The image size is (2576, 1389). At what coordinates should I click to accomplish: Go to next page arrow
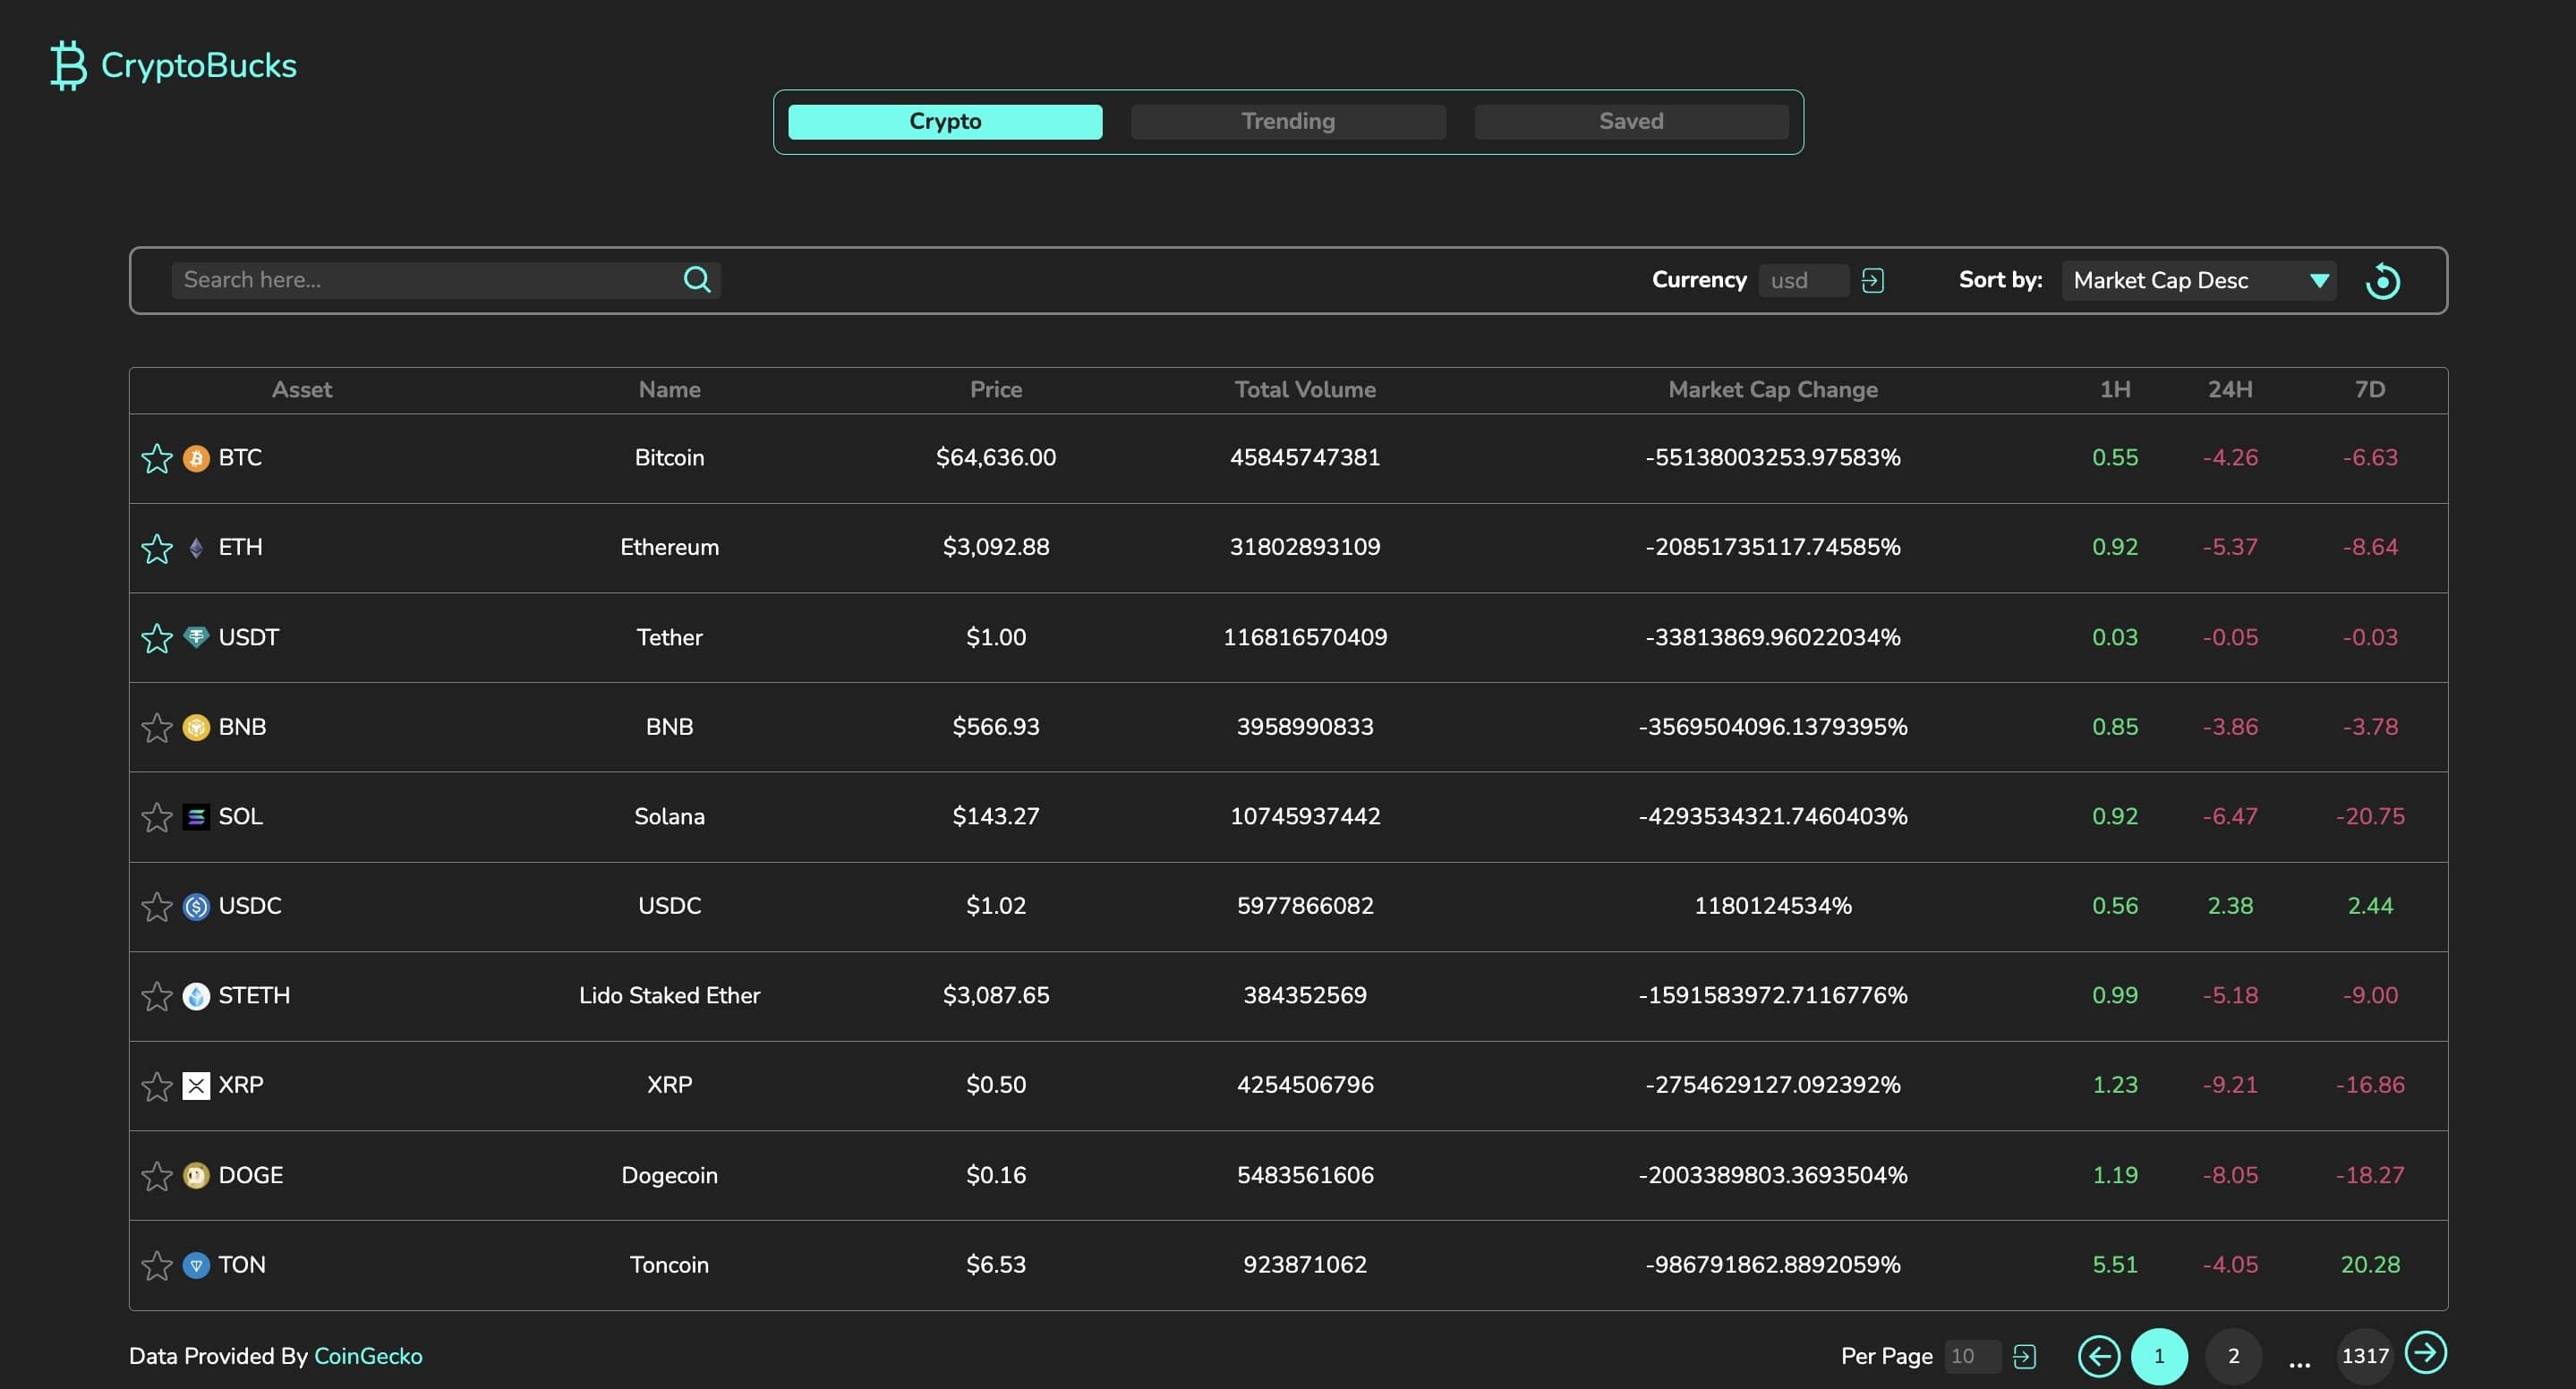2426,1353
